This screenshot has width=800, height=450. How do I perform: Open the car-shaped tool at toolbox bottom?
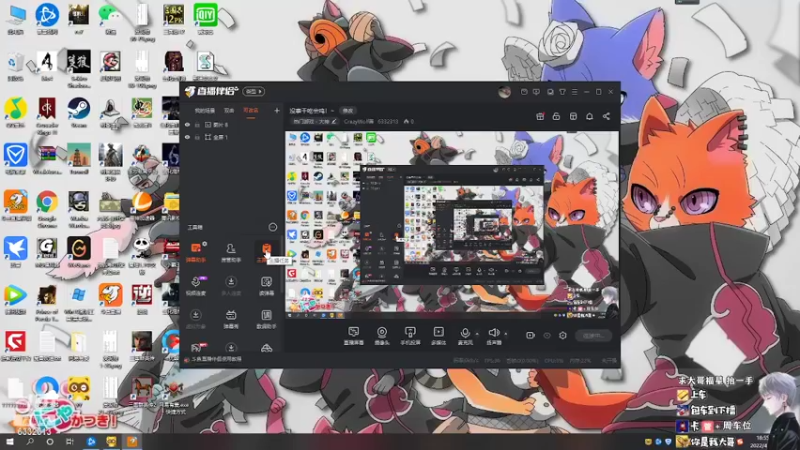(266, 348)
